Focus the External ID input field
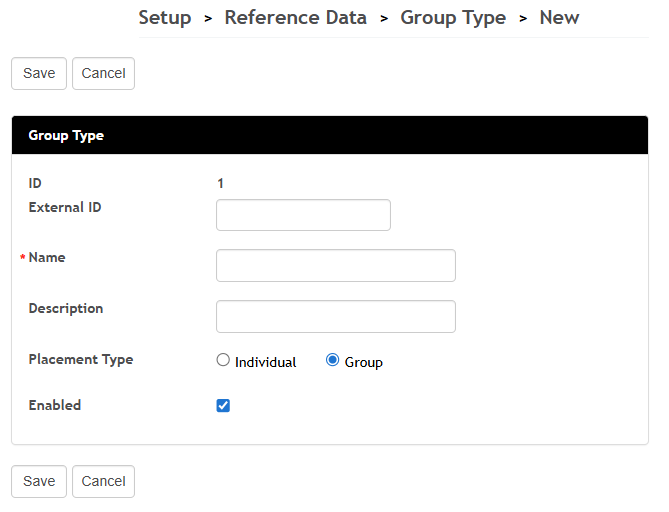Screen dimensions: 669x512 tap(303, 215)
